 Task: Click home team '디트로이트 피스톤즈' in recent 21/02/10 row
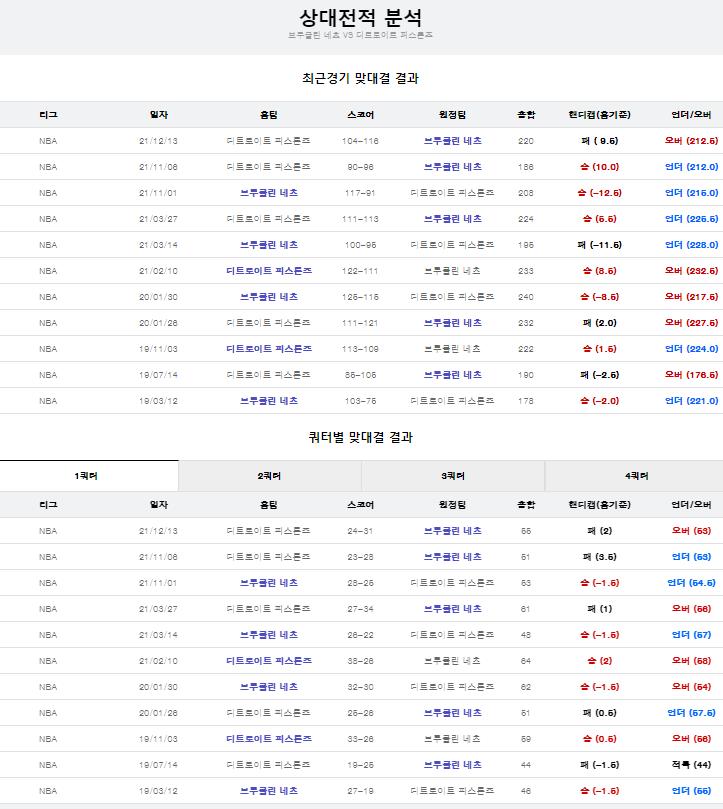(269, 271)
